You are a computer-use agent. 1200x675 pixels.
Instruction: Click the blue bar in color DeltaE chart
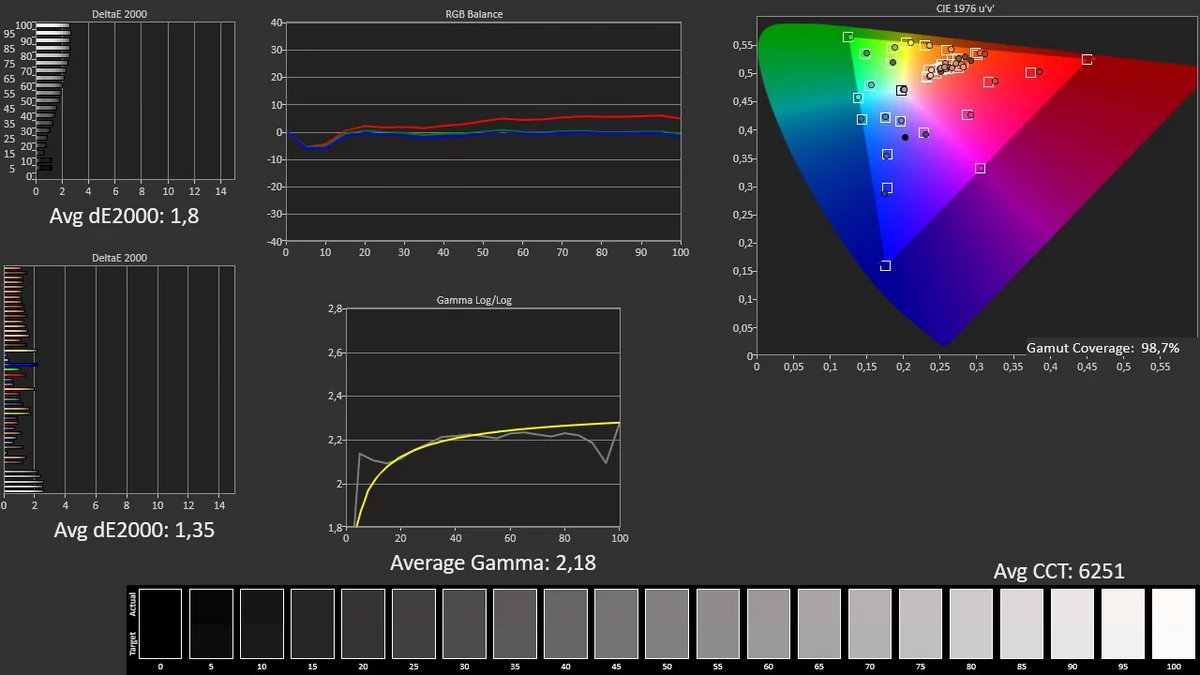21,365
